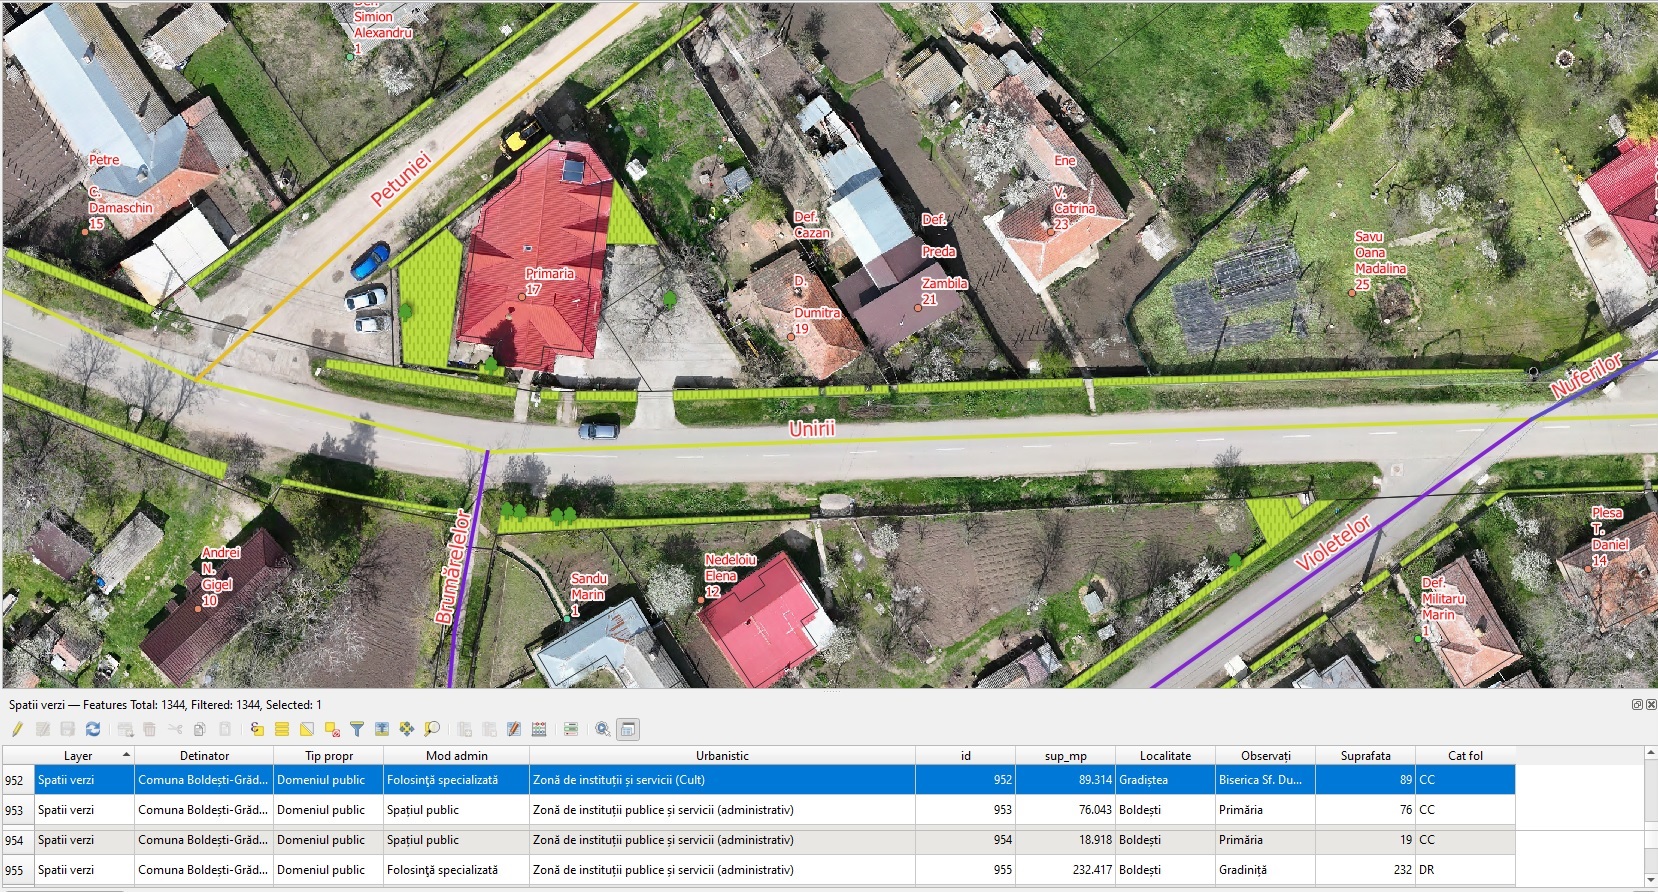Select all features in the table

282,730
